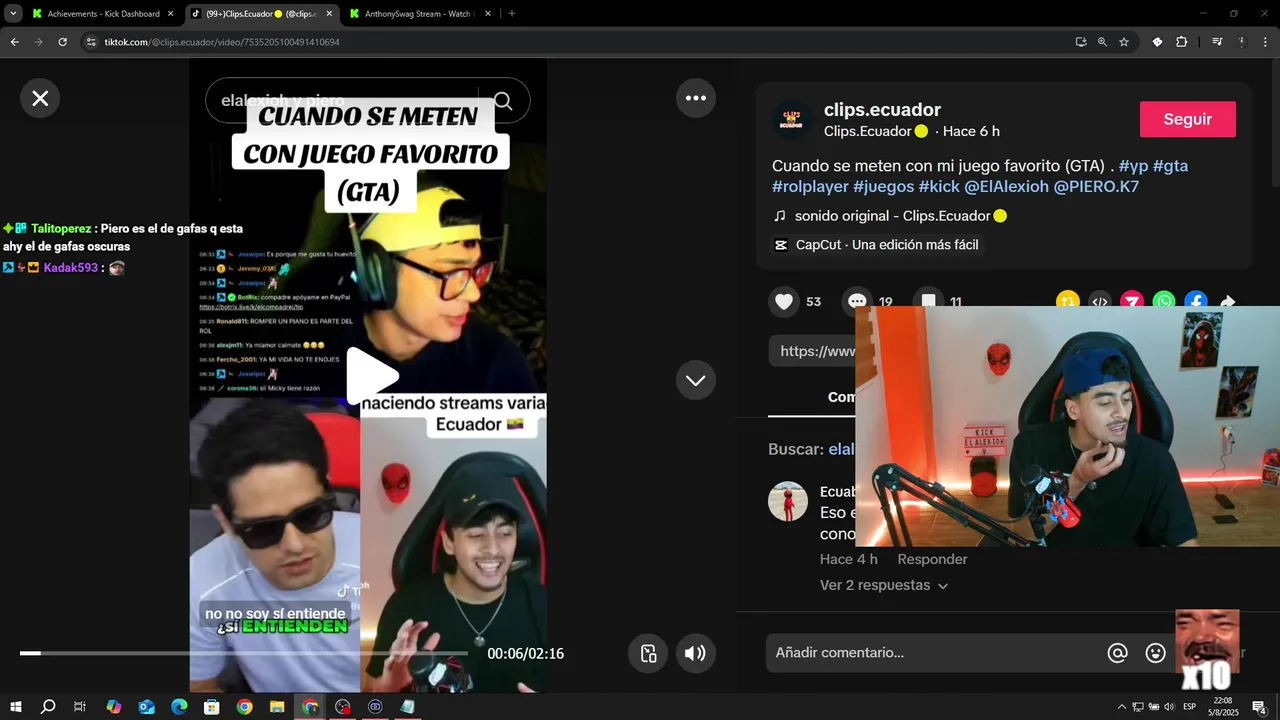The image size is (1280, 720).
Task: Switch to Achievements - Kick Dashboard tab
Action: (x=103, y=14)
